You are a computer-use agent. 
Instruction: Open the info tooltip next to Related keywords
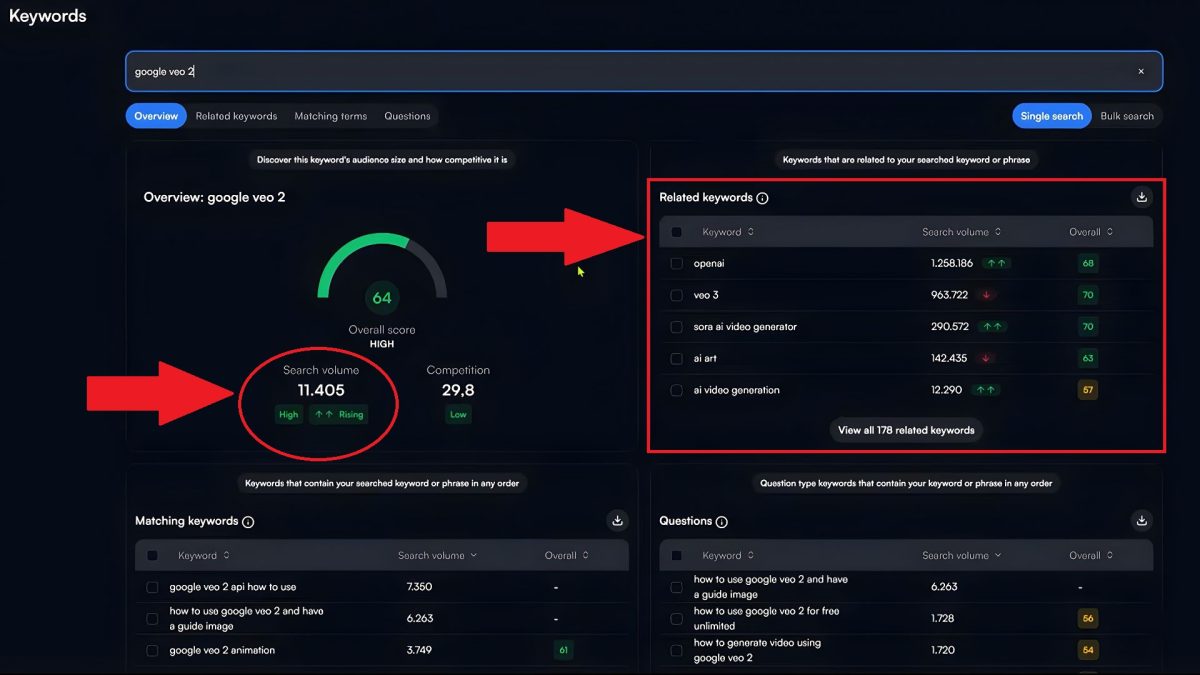[x=763, y=197]
